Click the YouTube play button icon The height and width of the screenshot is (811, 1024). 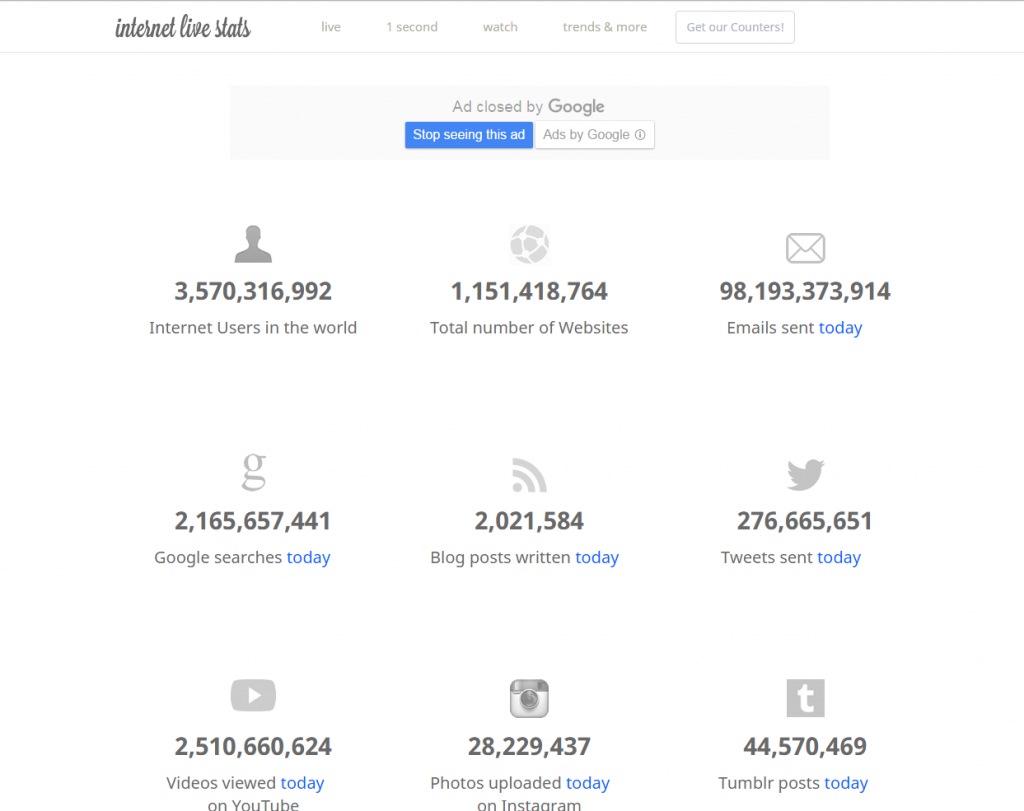(x=253, y=695)
